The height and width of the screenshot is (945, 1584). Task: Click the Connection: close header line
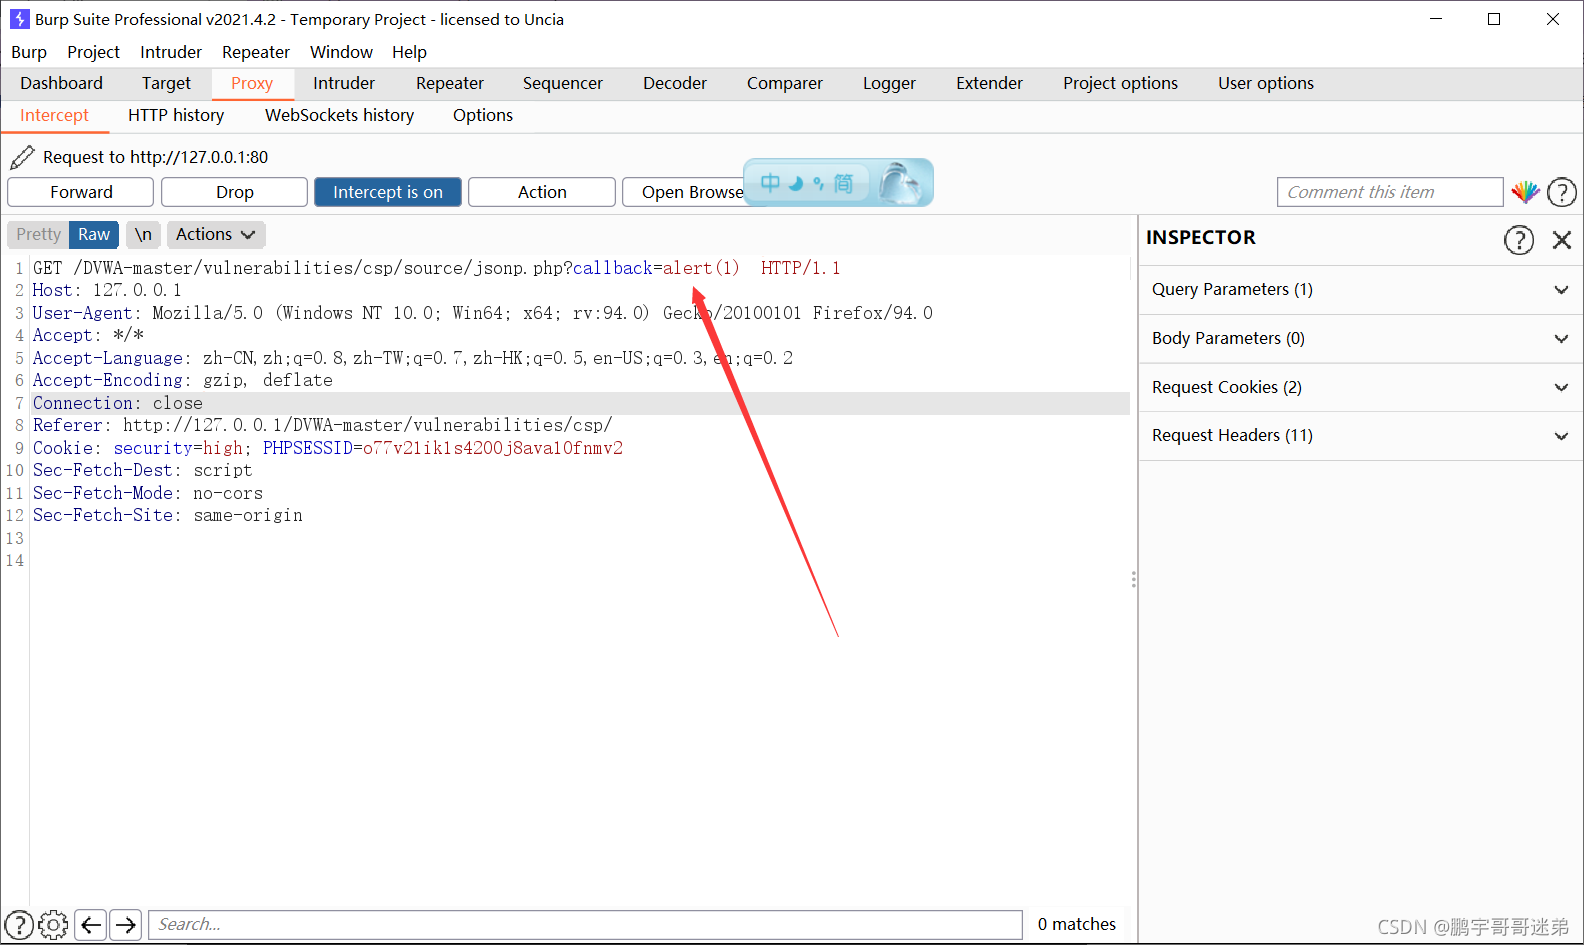580,403
